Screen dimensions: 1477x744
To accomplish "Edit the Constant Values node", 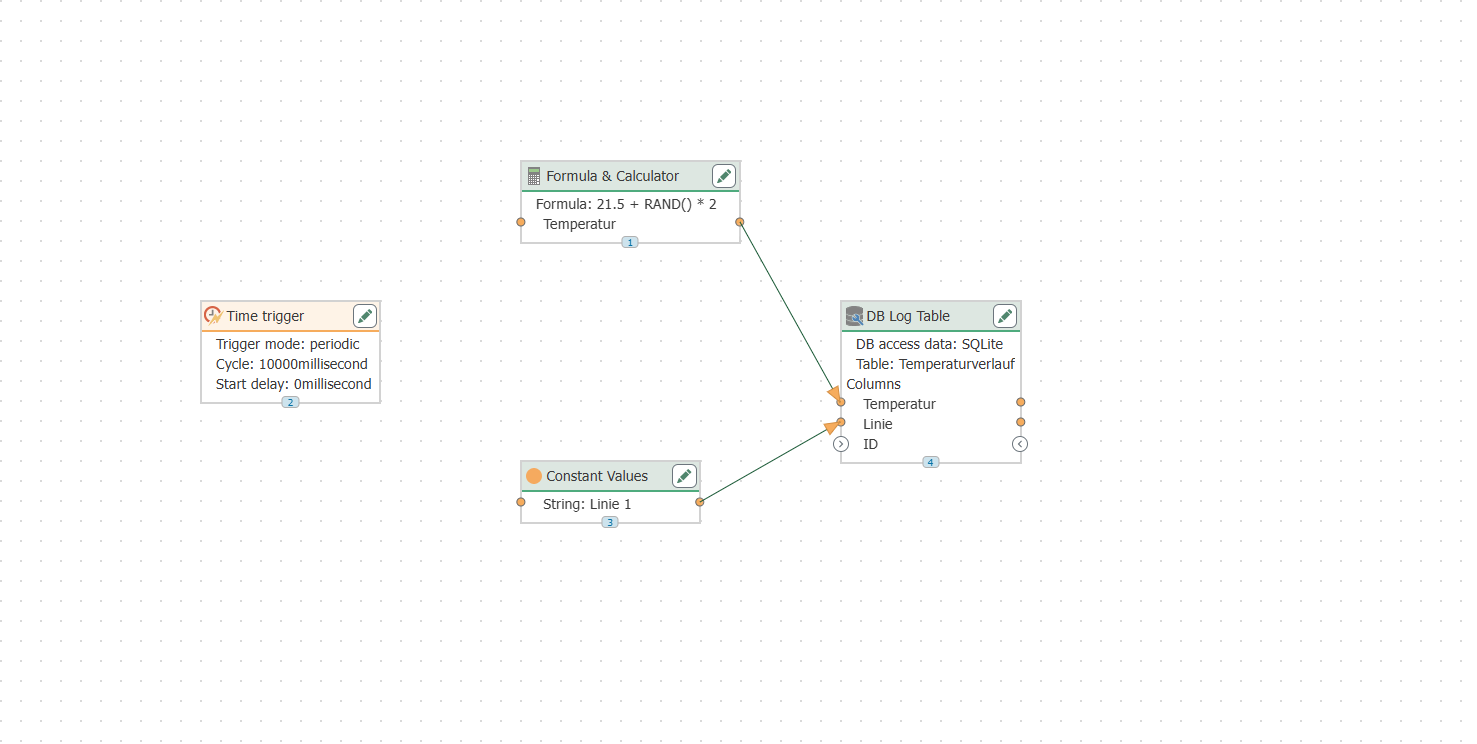I will point(684,476).
